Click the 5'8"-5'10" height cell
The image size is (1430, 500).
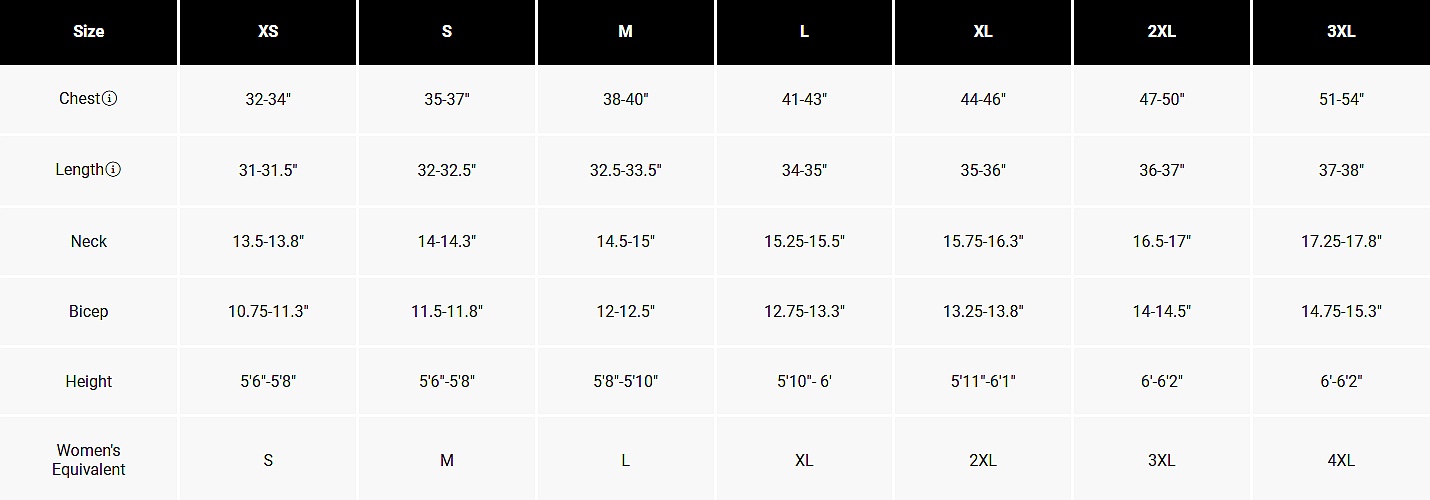(625, 381)
